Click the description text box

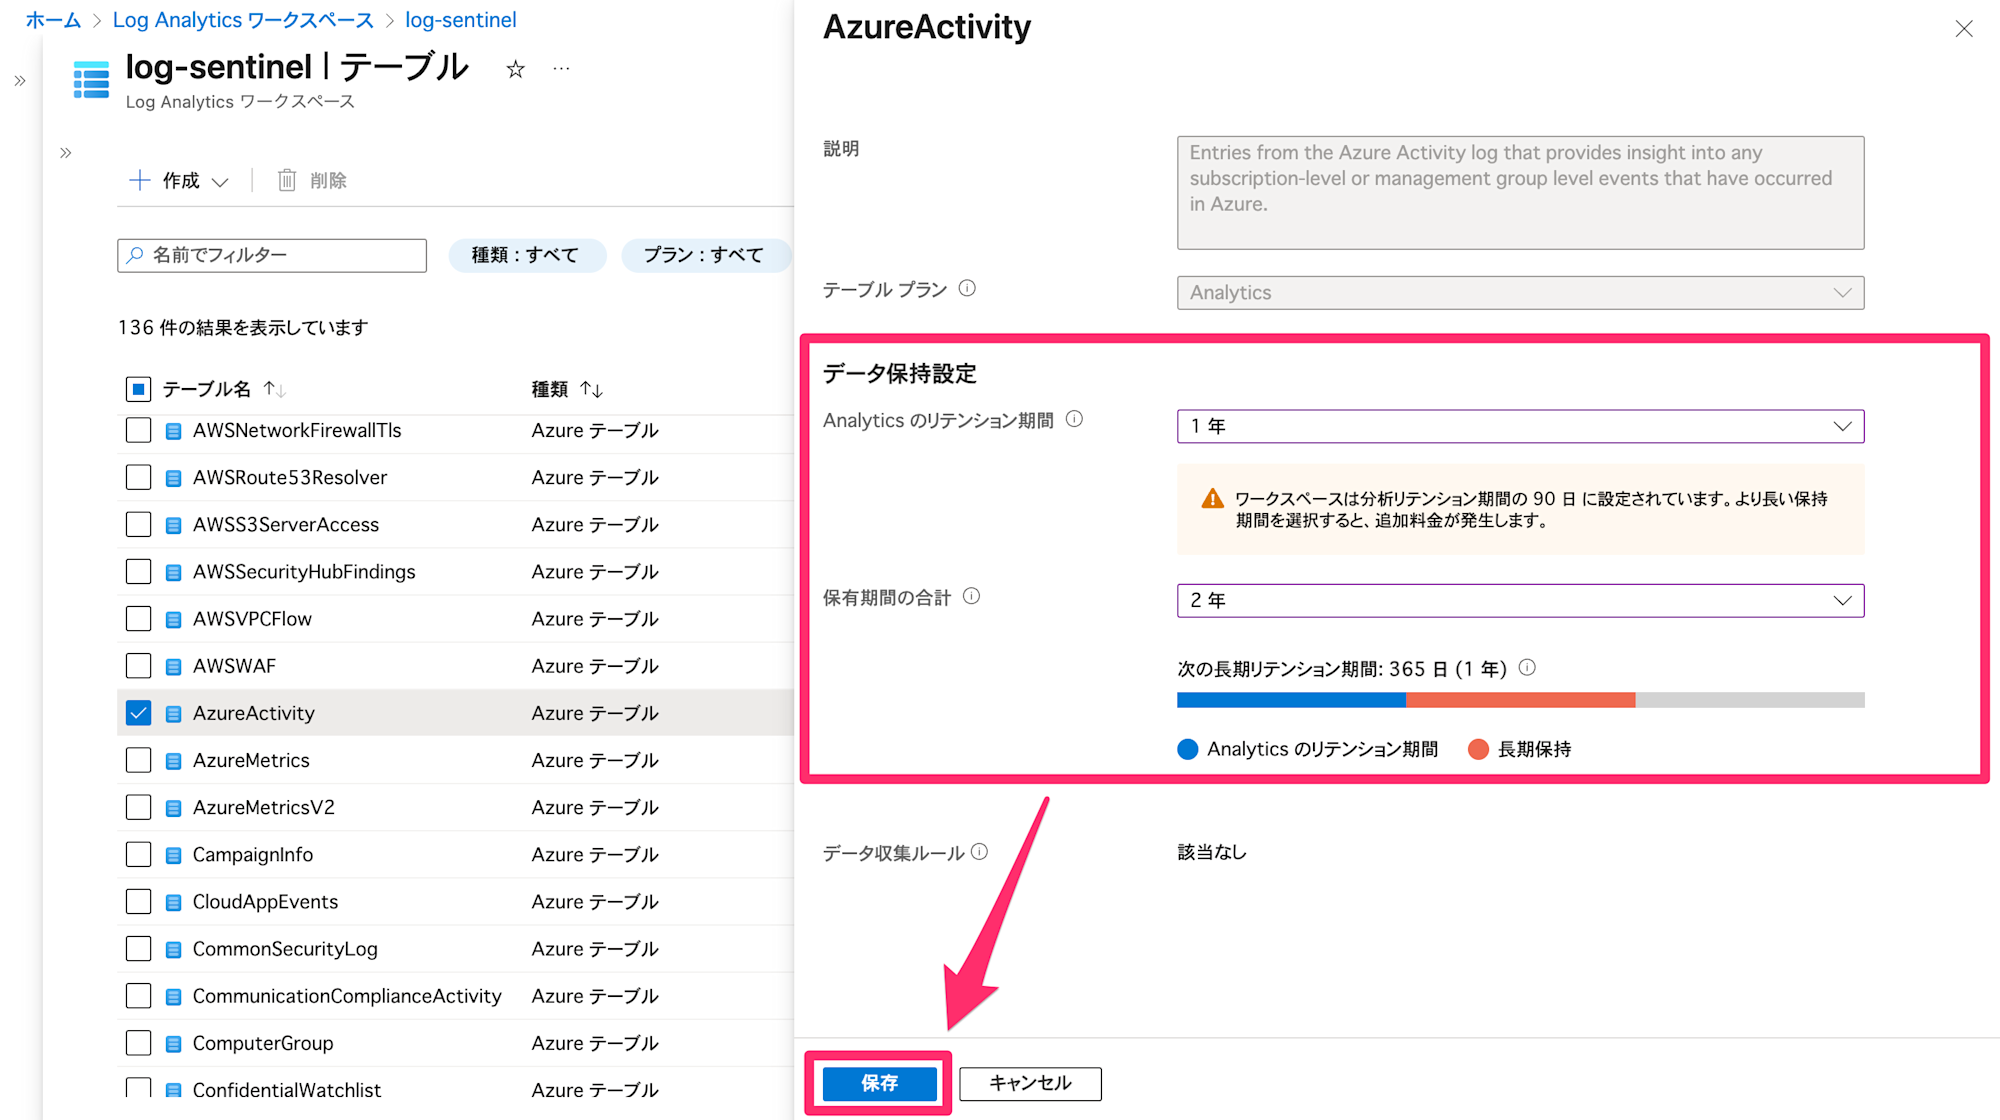coord(1520,192)
